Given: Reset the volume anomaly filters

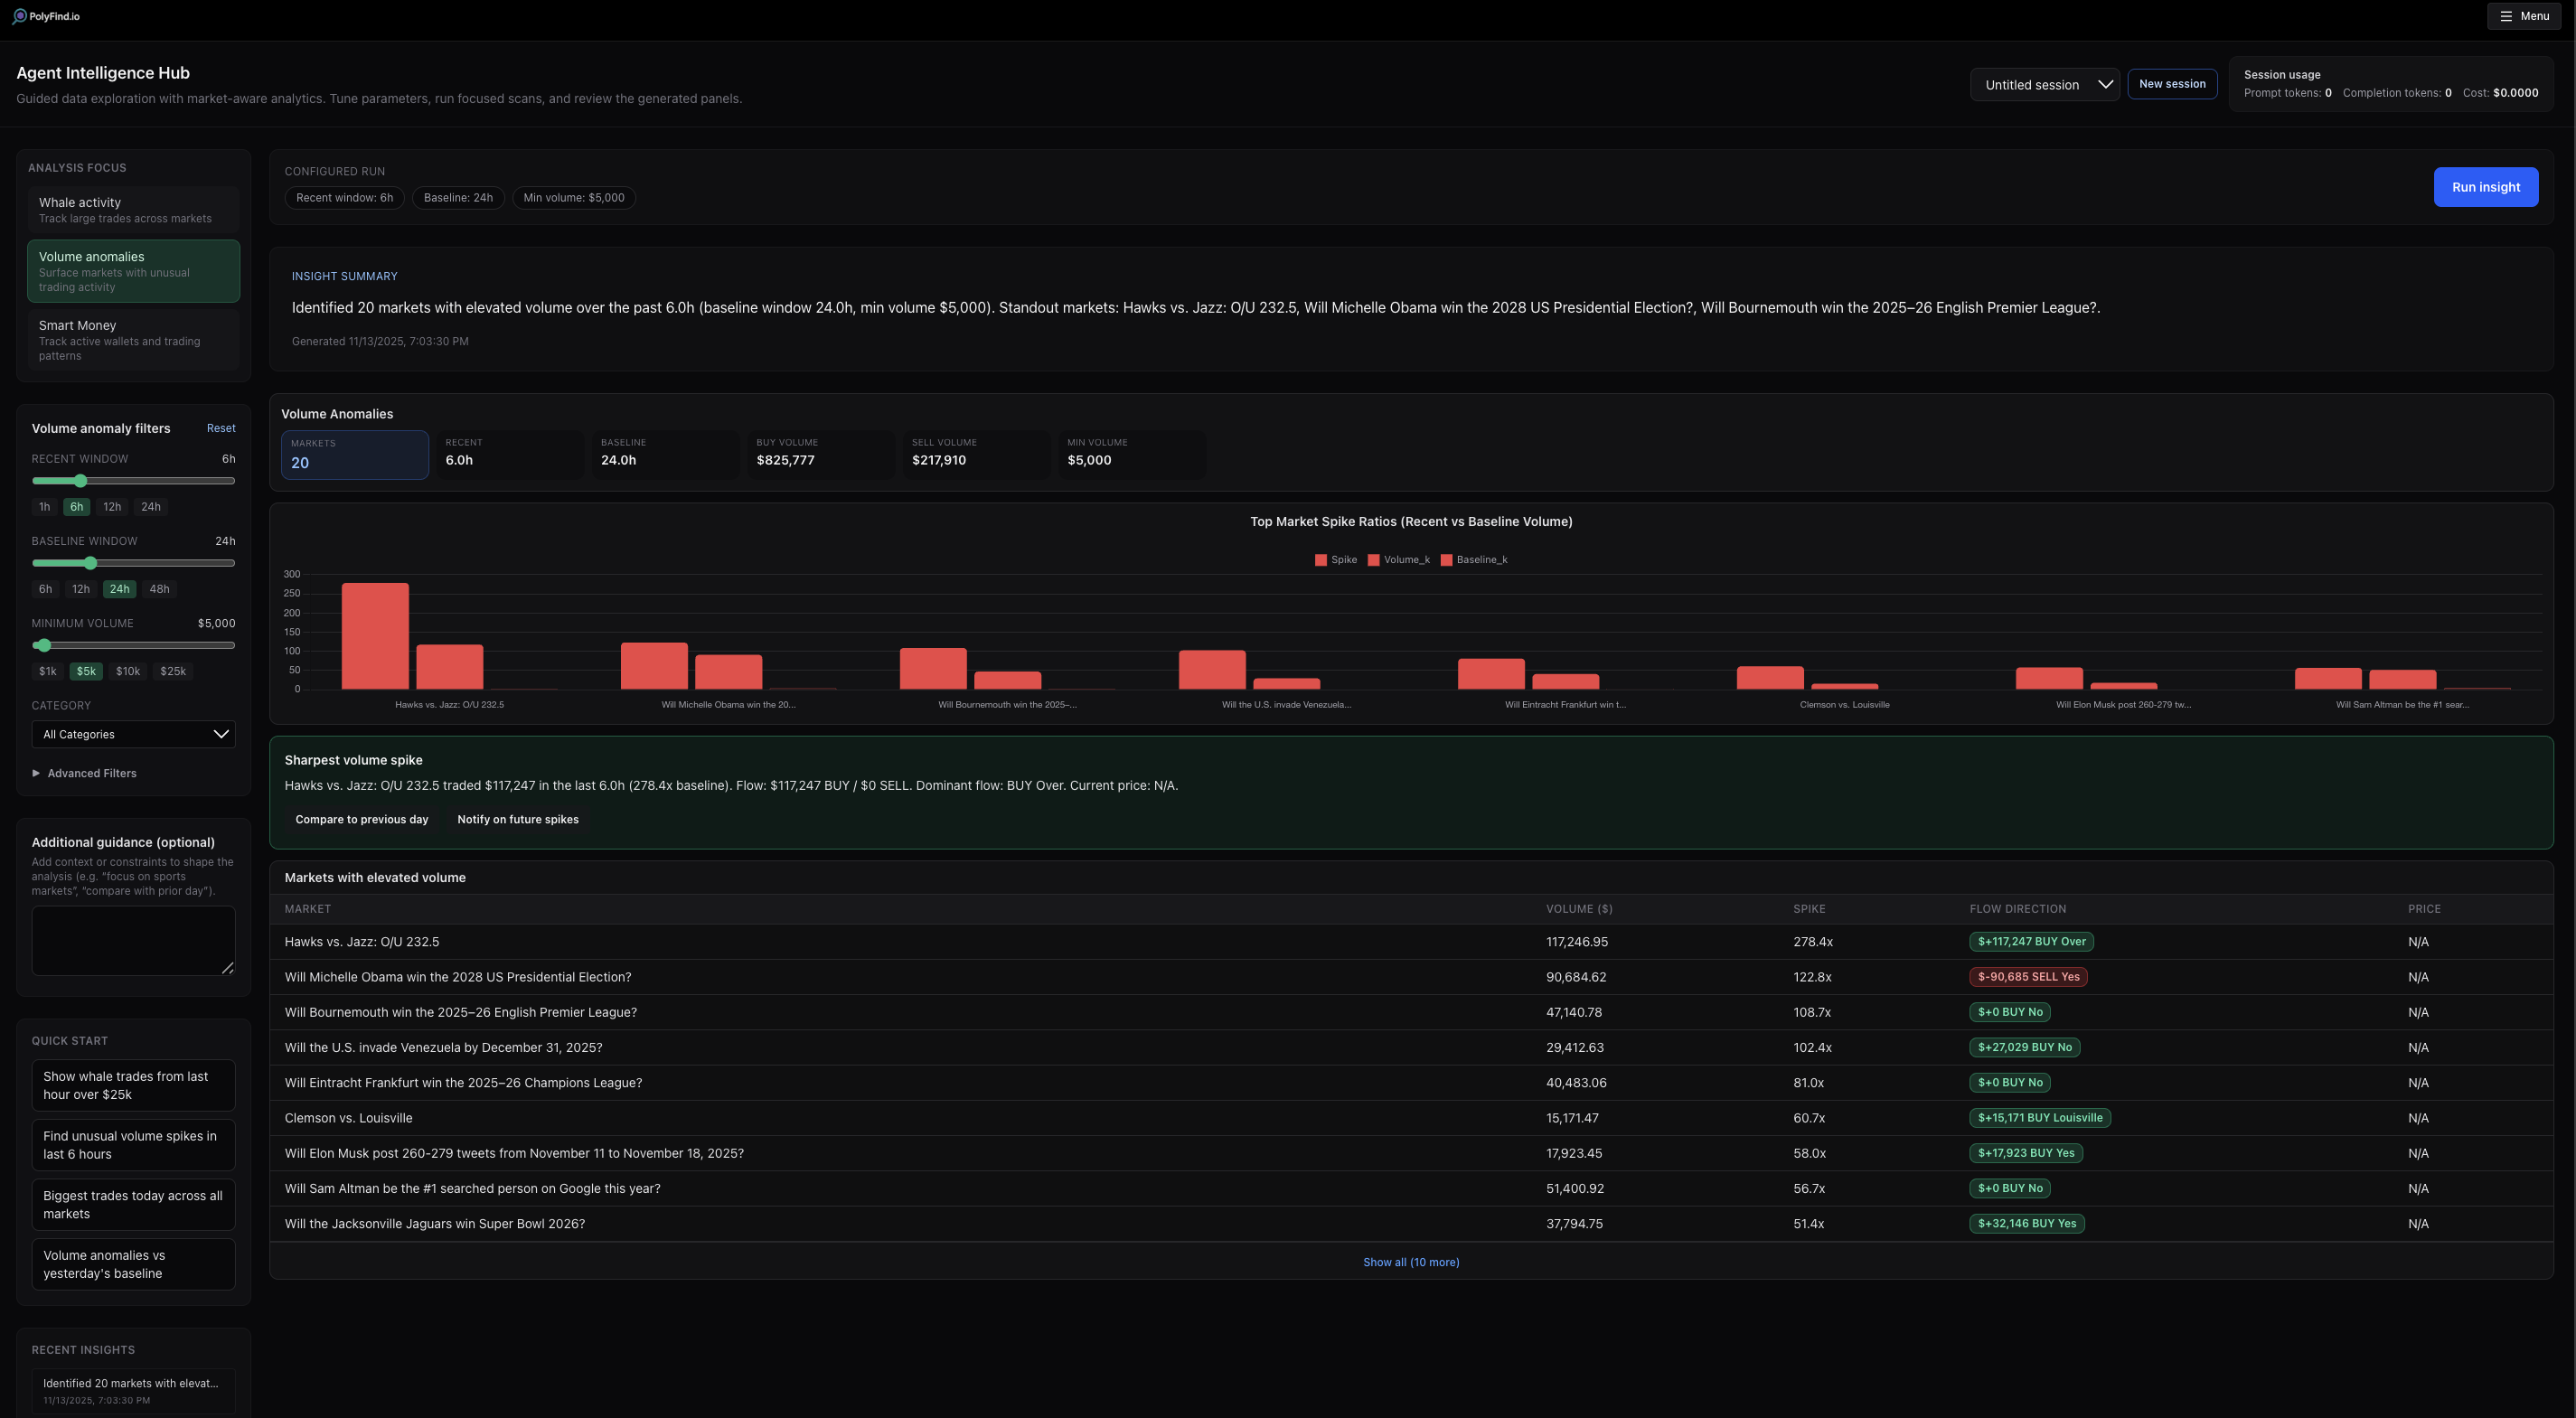Looking at the screenshot, I should click(x=220, y=427).
